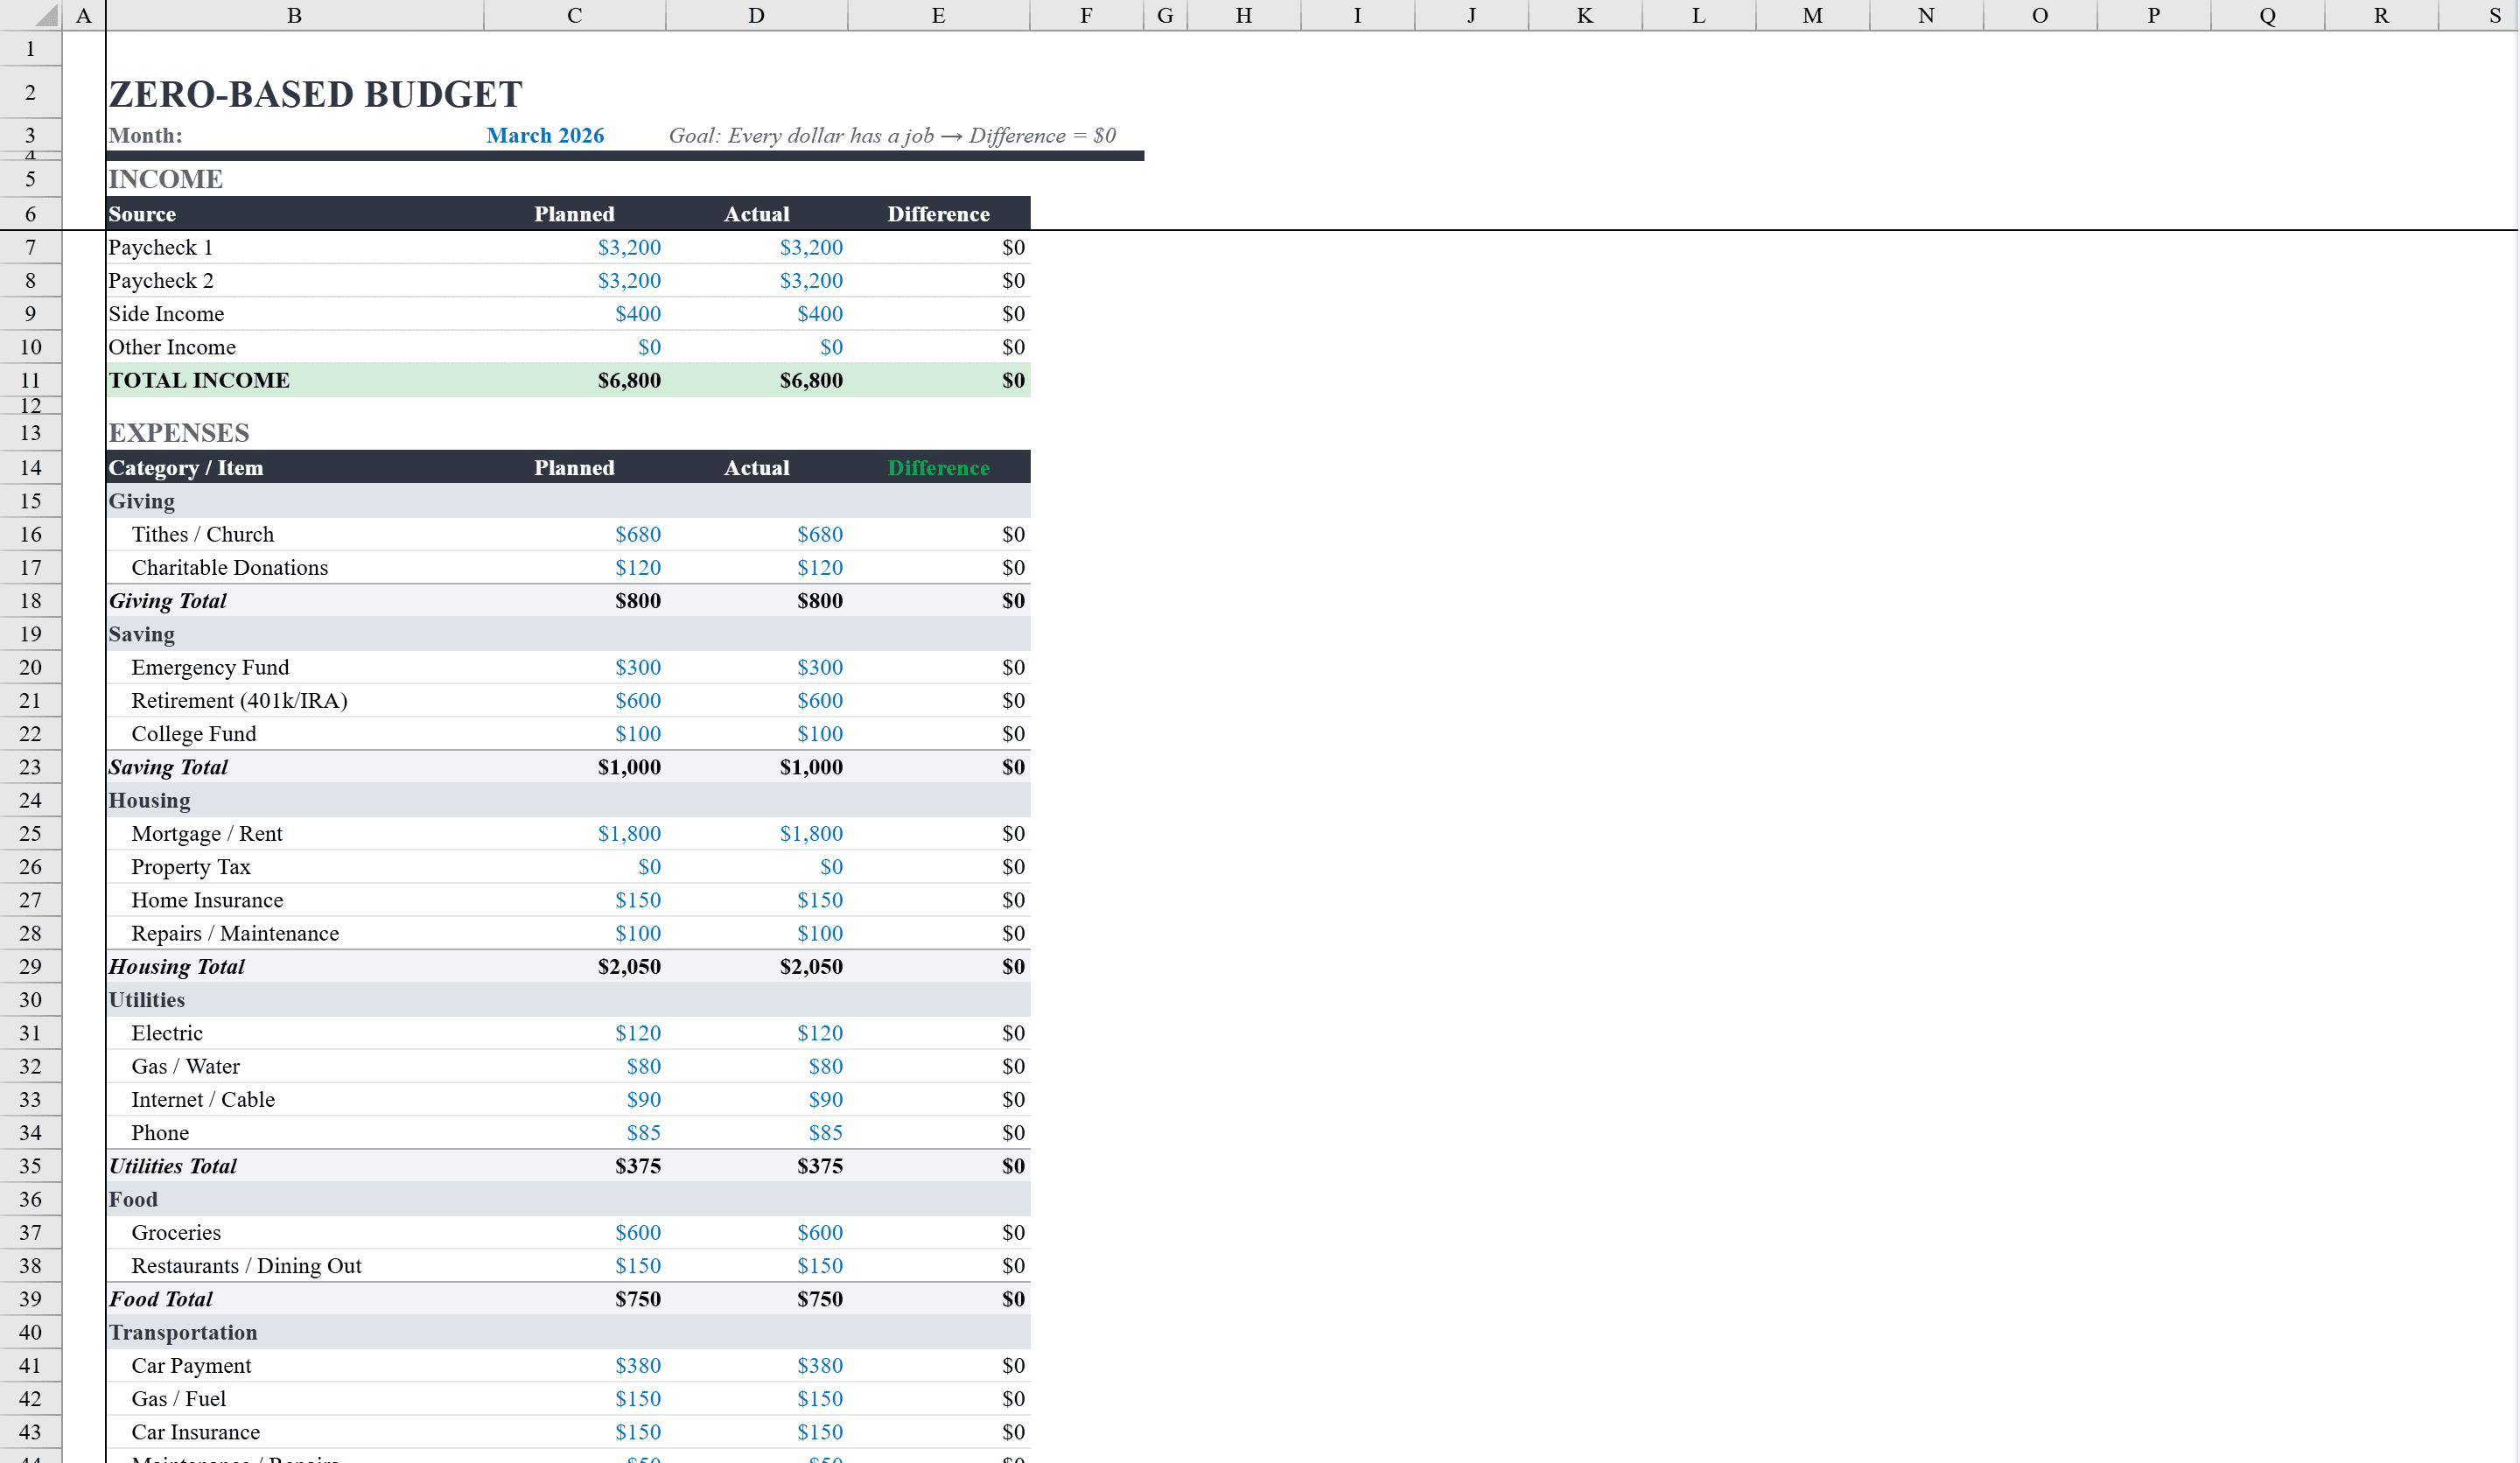Click the Food Total planned $750 cell
This screenshot has height=1463, width=2520.
(x=638, y=1298)
